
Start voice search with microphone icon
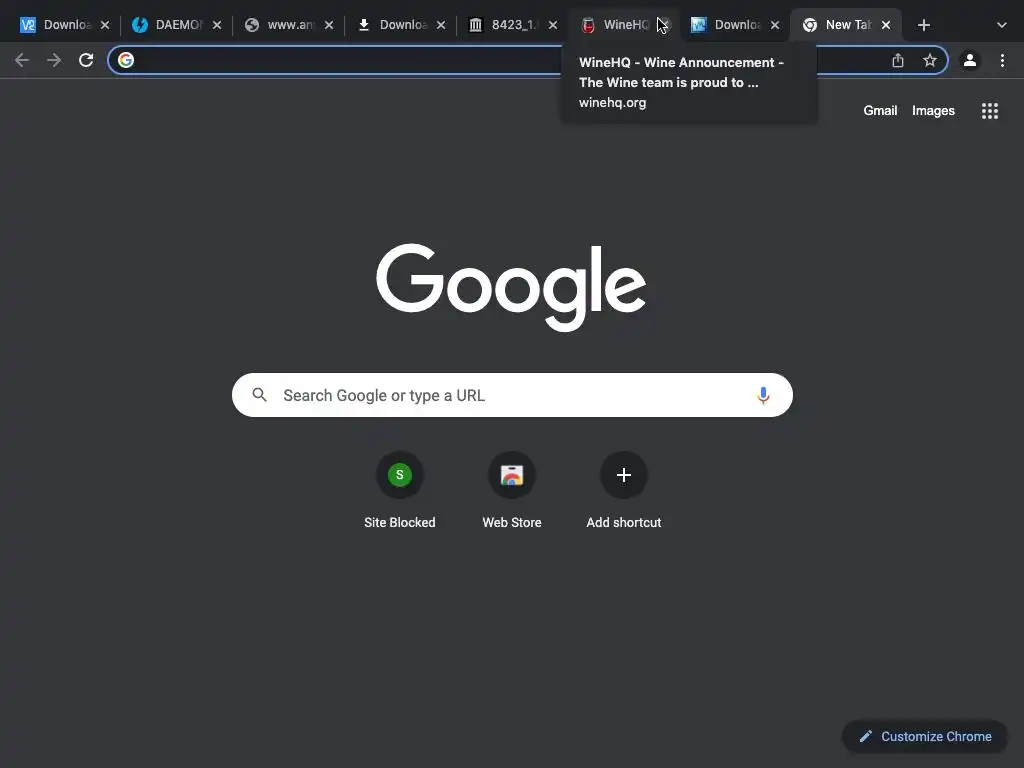click(763, 395)
